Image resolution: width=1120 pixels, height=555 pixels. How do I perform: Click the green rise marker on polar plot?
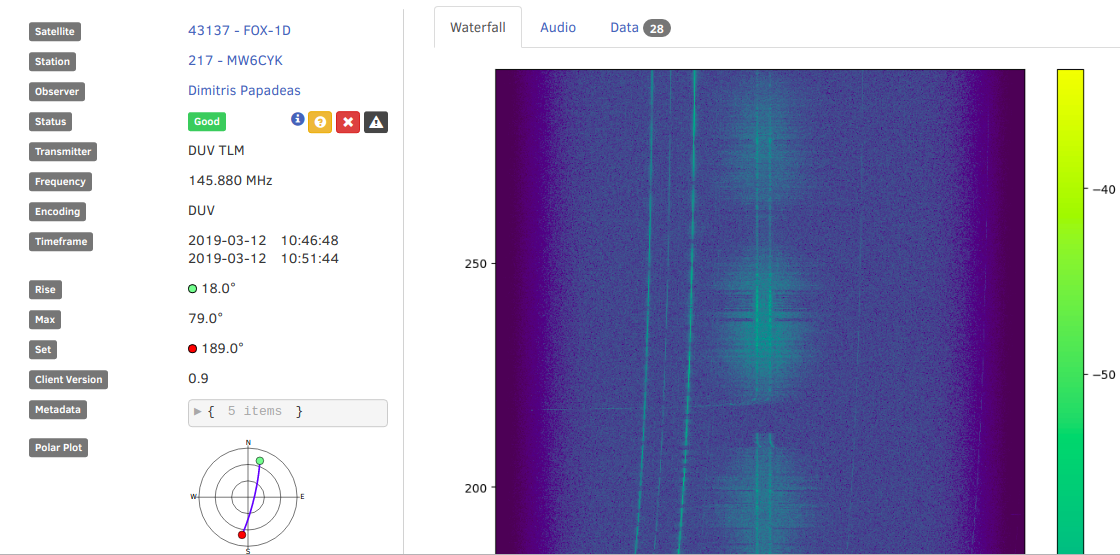[260, 461]
